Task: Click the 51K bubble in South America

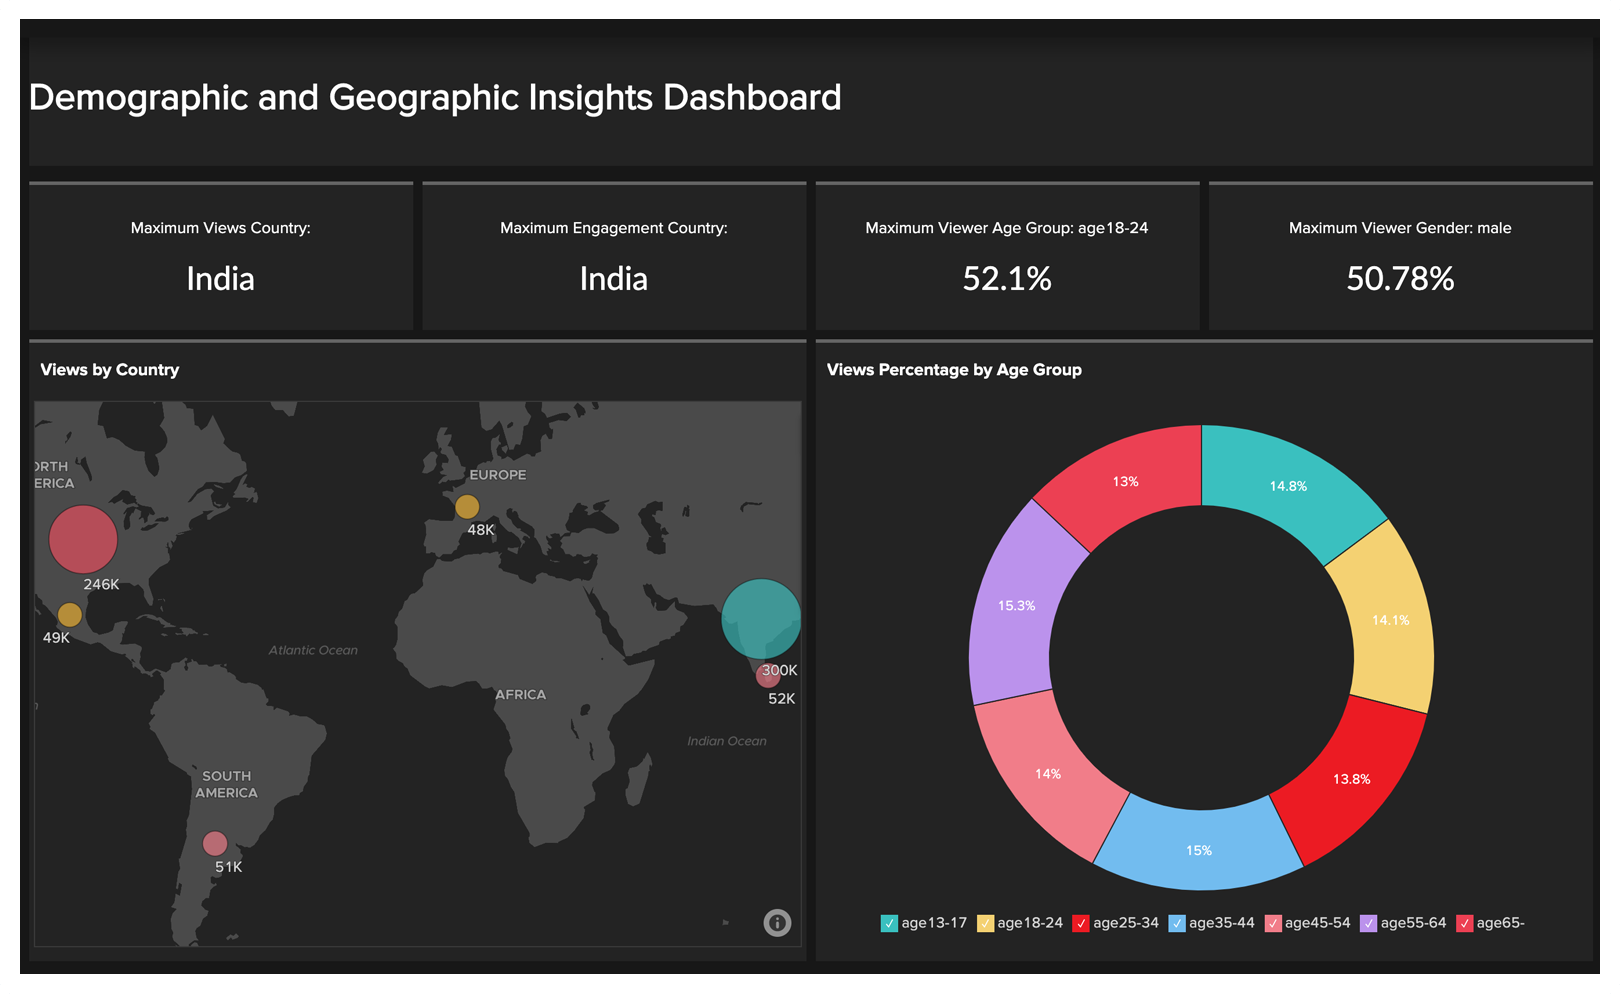Action: [215, 843]
